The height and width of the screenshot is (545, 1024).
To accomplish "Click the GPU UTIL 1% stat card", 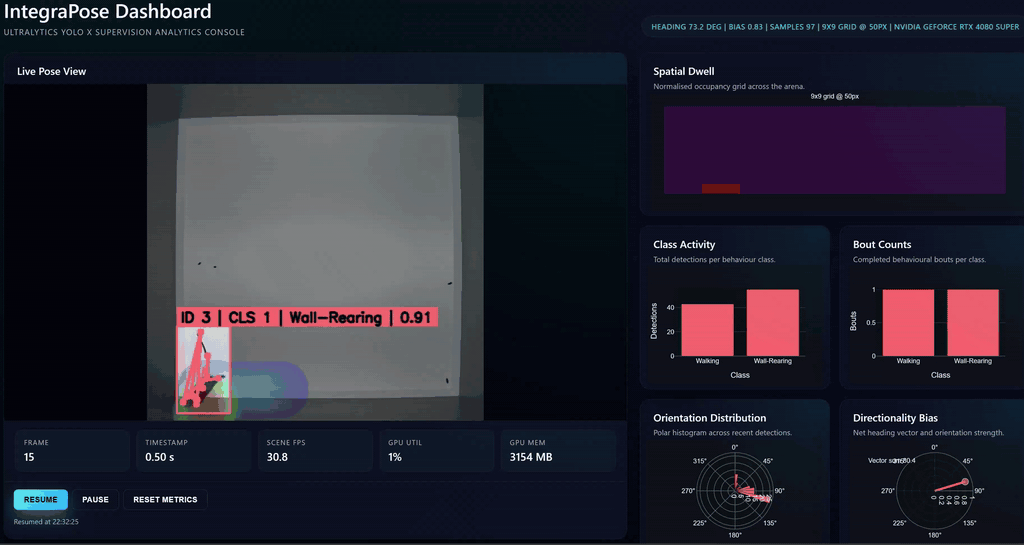I will pyautogui.click(x=436, y=450).
